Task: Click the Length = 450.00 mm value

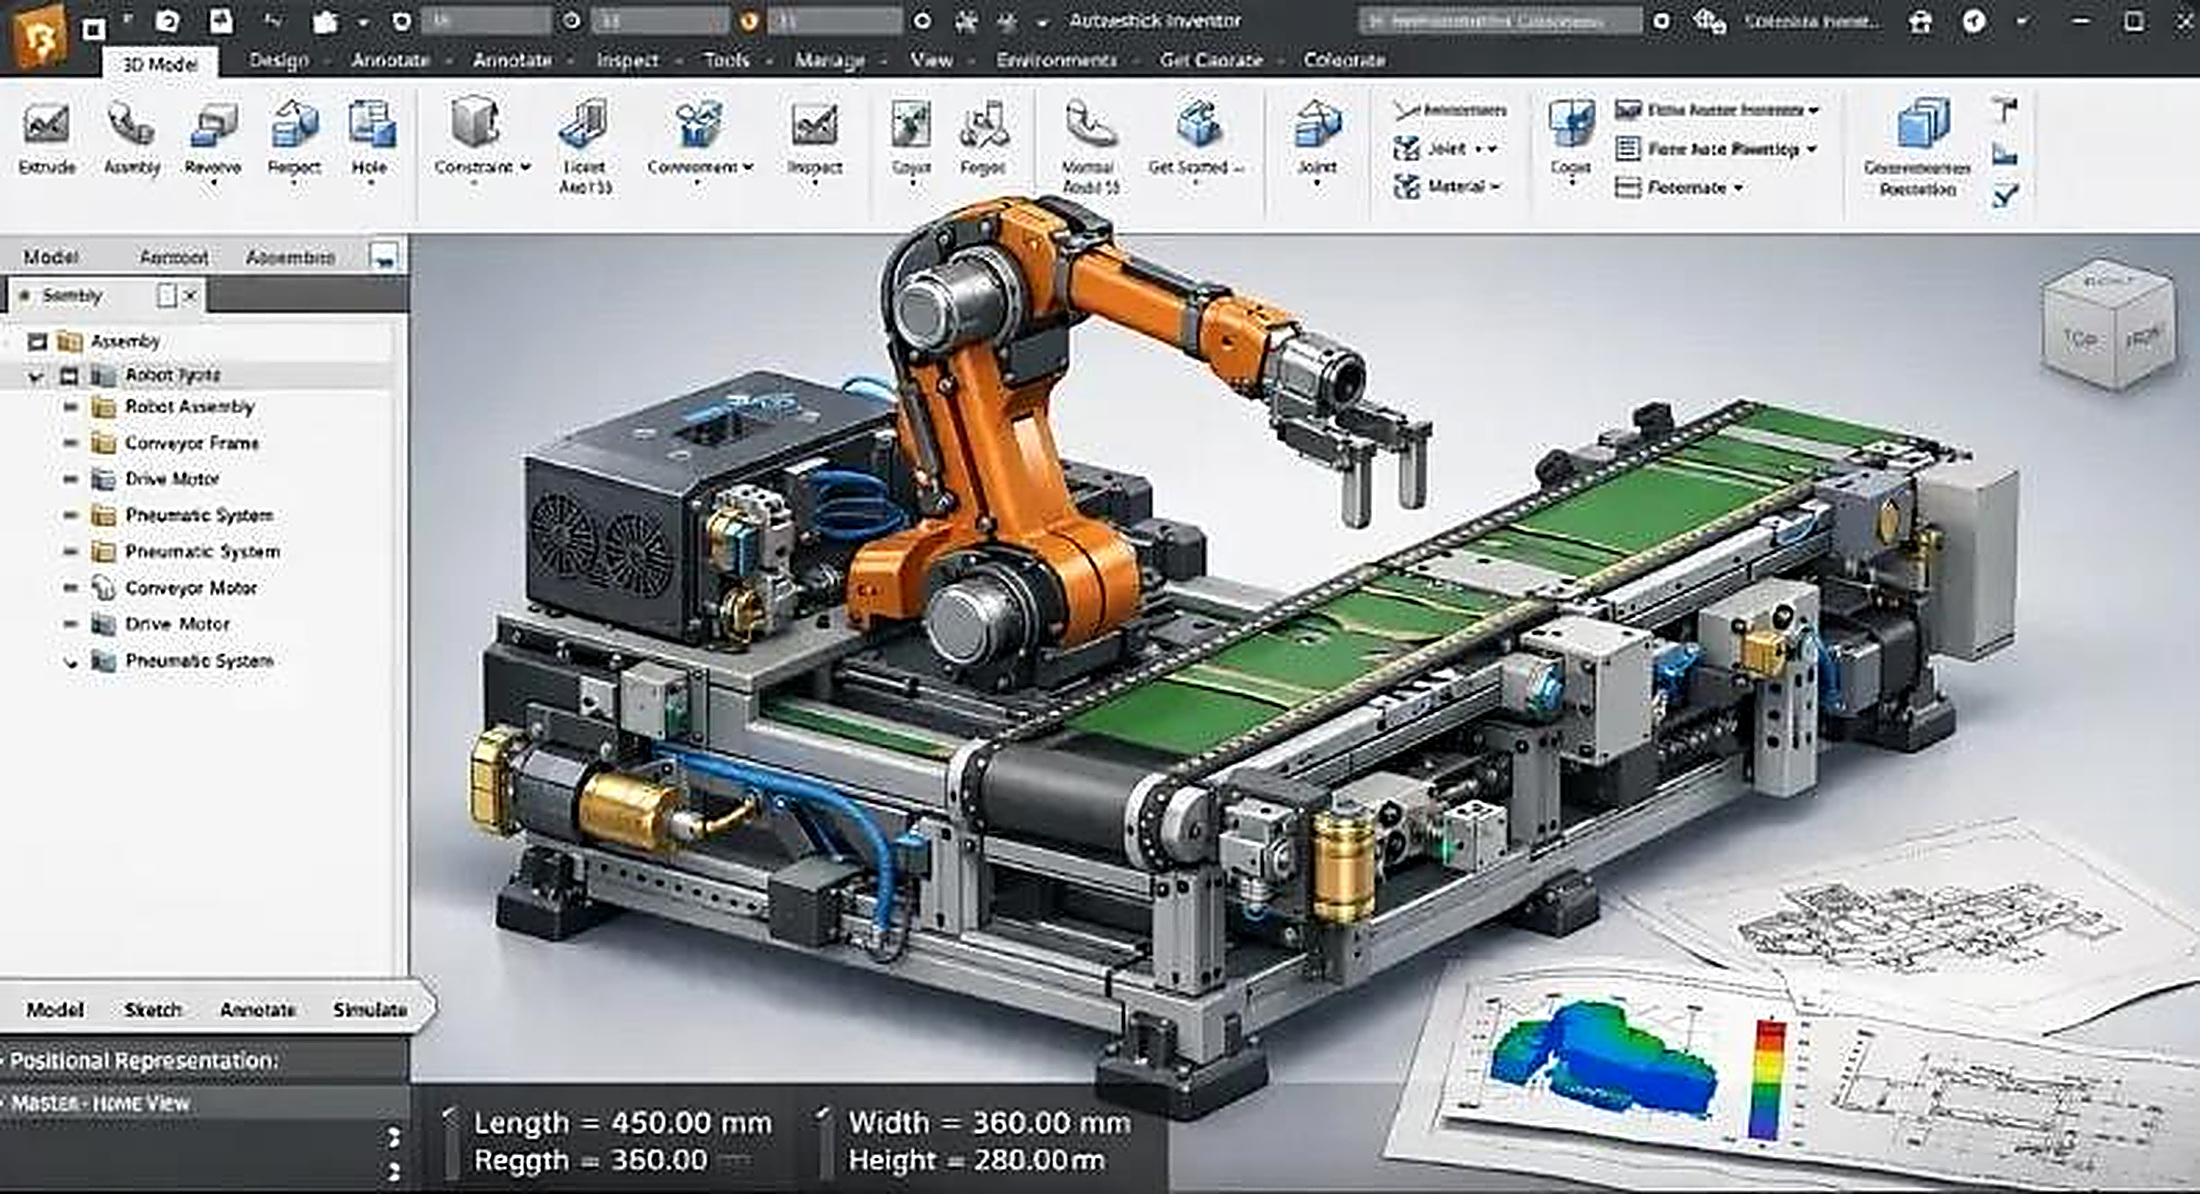Action: [622, 1123]
